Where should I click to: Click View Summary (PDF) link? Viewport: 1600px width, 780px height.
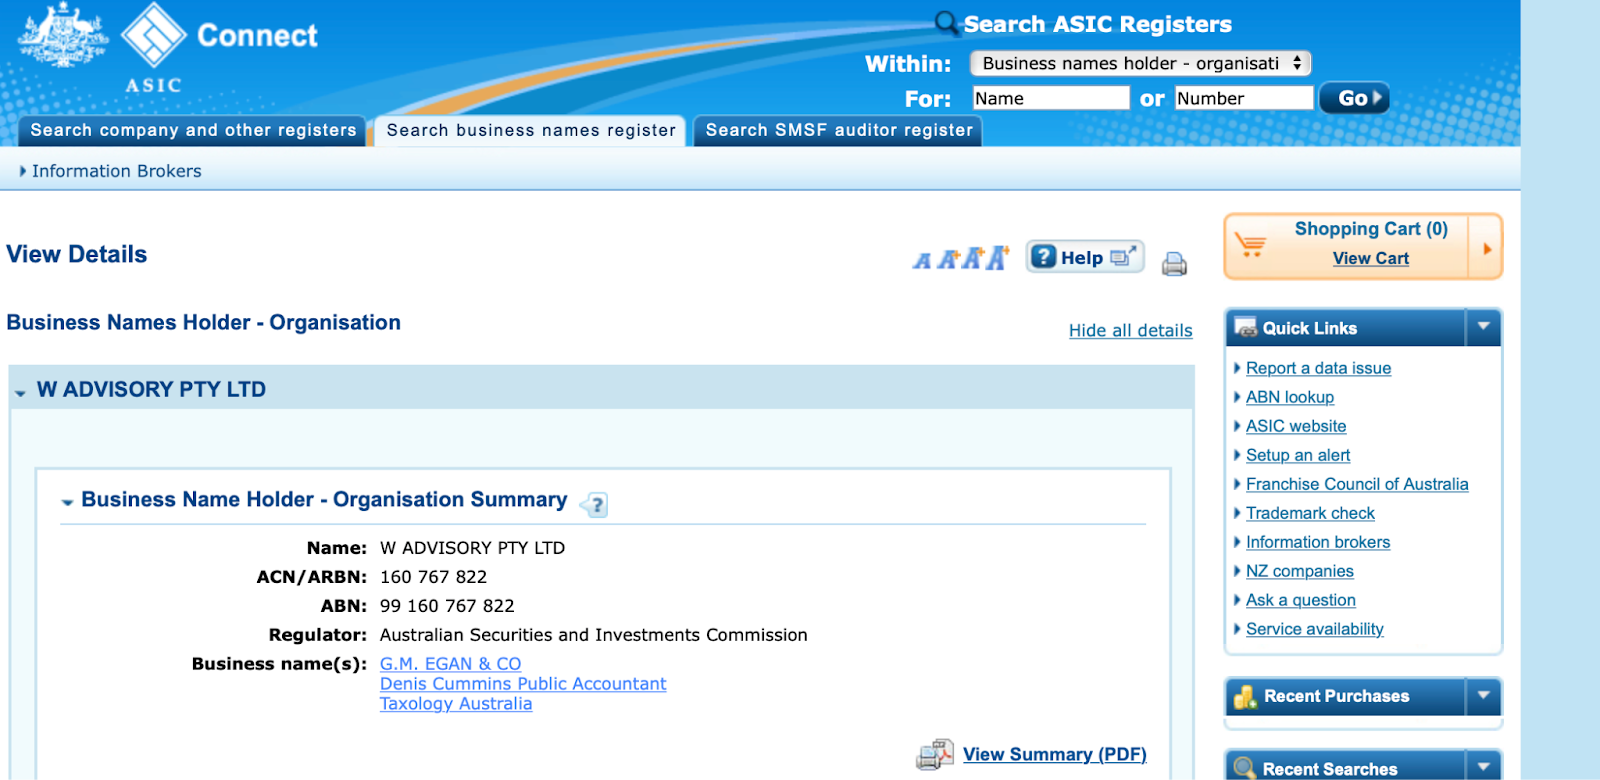[1054, 754]
